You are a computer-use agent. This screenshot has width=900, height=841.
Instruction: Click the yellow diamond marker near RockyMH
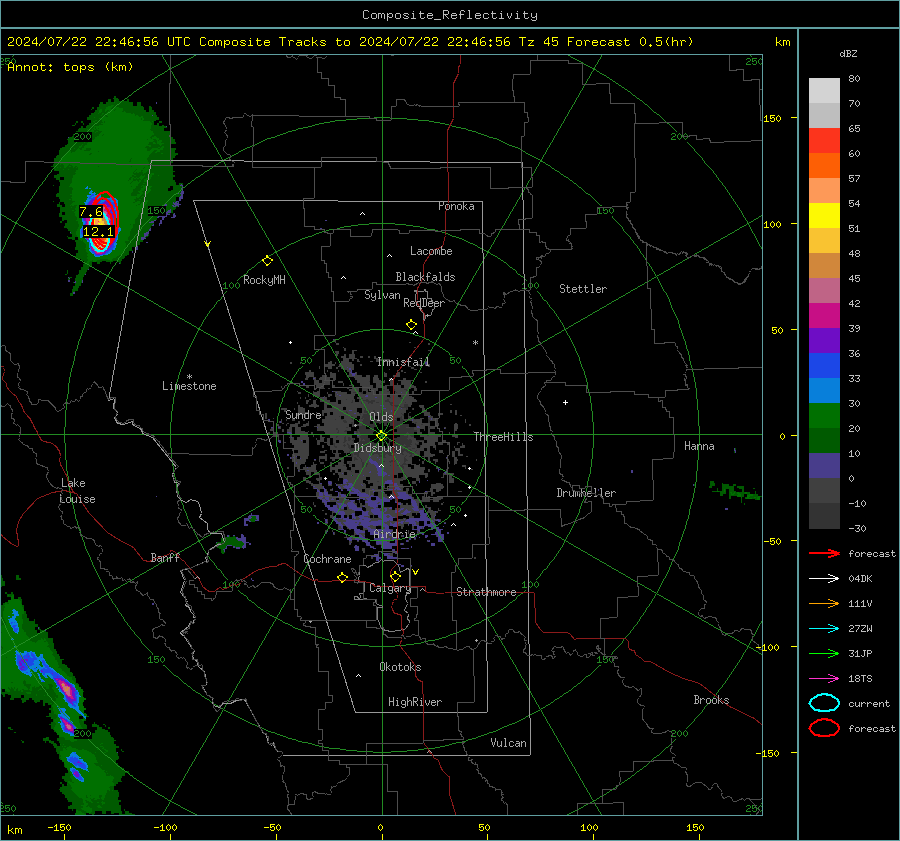[x=267, y=261]
